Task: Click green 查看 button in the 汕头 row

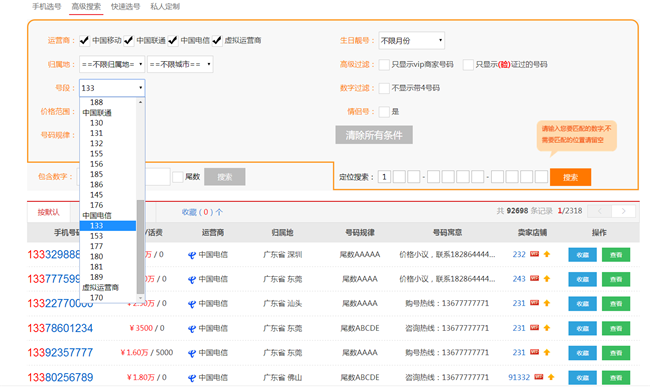Action: coord(616,304)
